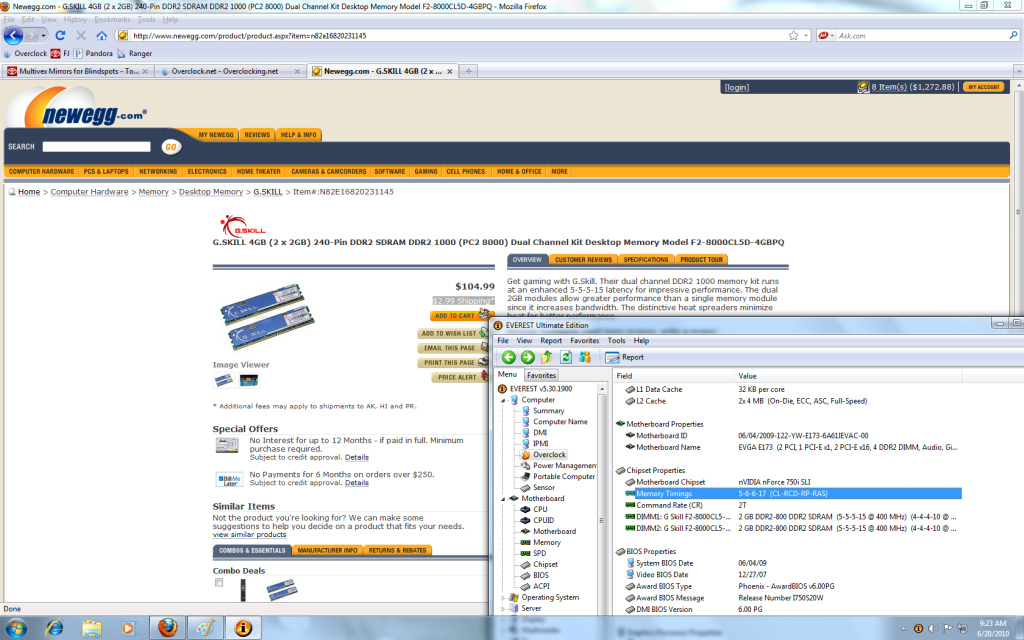This screenshot has height=640, width=1024.
Task: Go back in EVEREST with green left arrow
Action: [509, 357]
